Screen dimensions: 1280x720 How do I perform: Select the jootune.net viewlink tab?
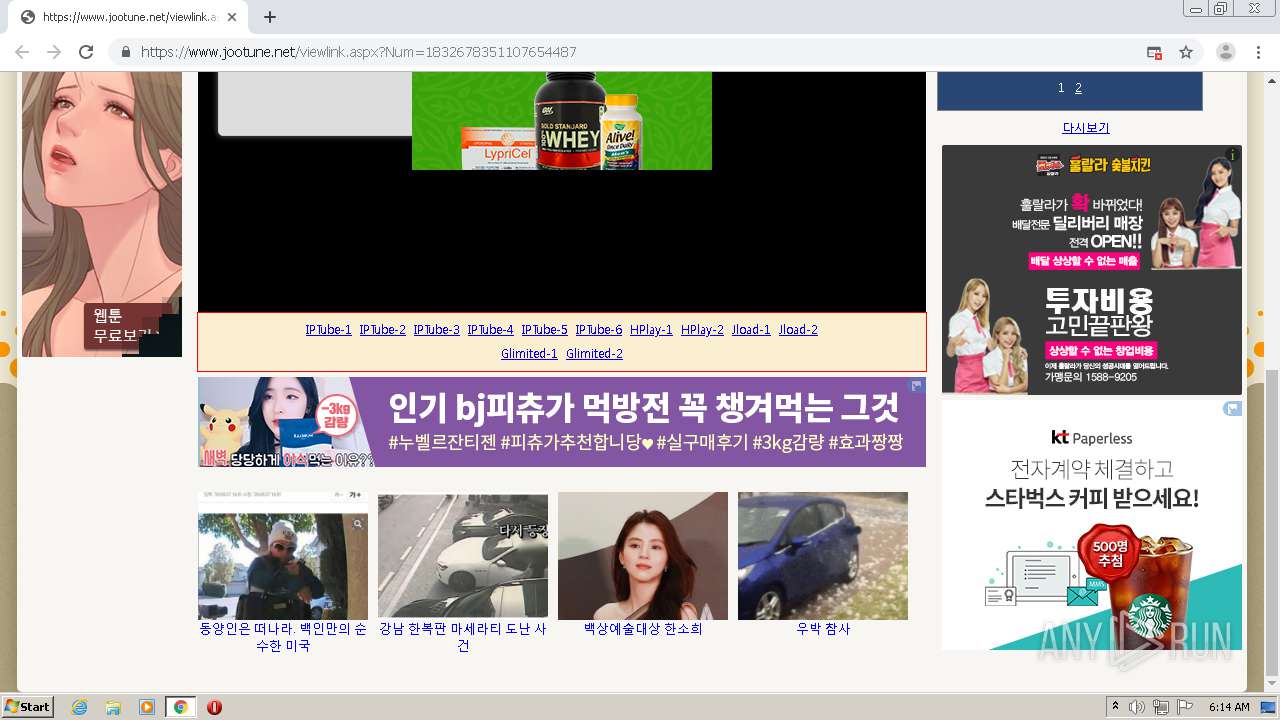127,17
